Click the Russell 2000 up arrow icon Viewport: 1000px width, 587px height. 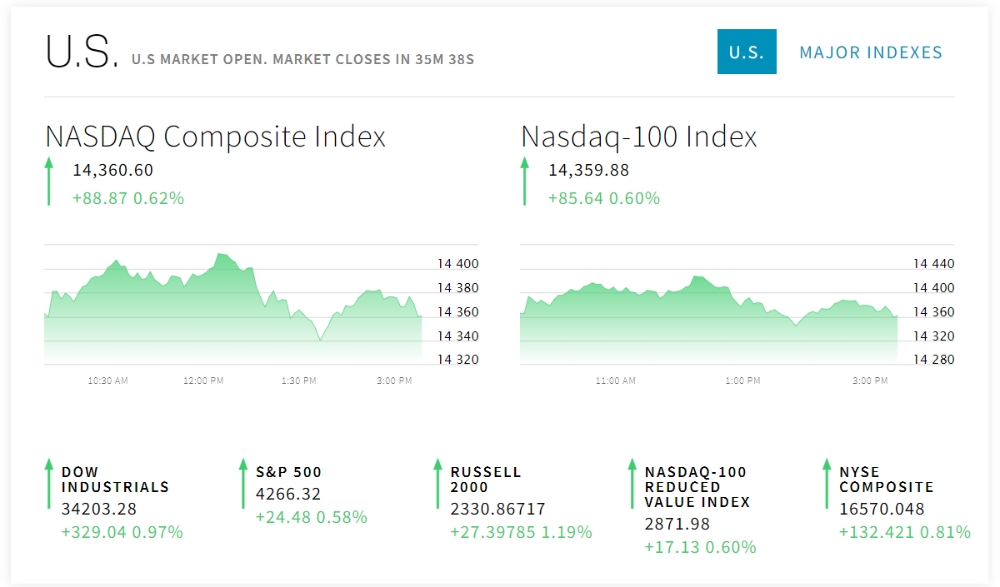[x=437, y=484]
